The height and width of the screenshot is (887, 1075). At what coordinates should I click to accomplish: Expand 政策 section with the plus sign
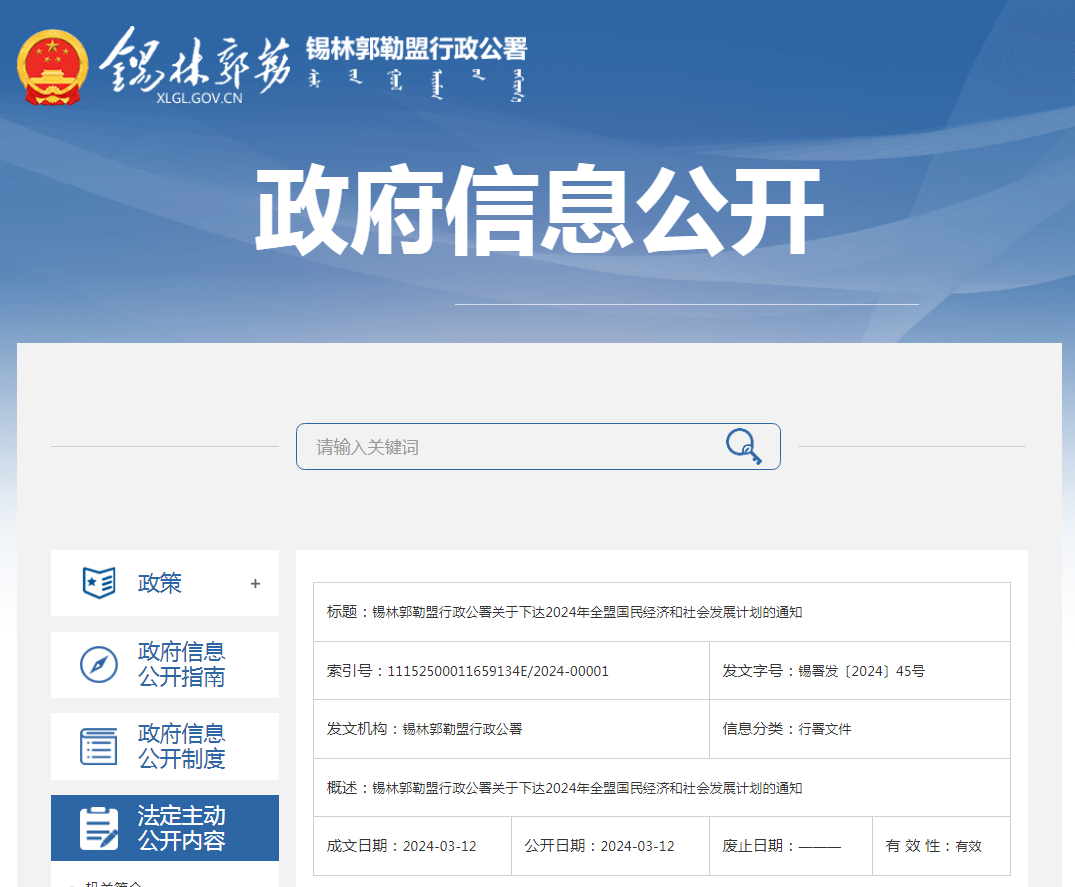(x=255, y=583)
